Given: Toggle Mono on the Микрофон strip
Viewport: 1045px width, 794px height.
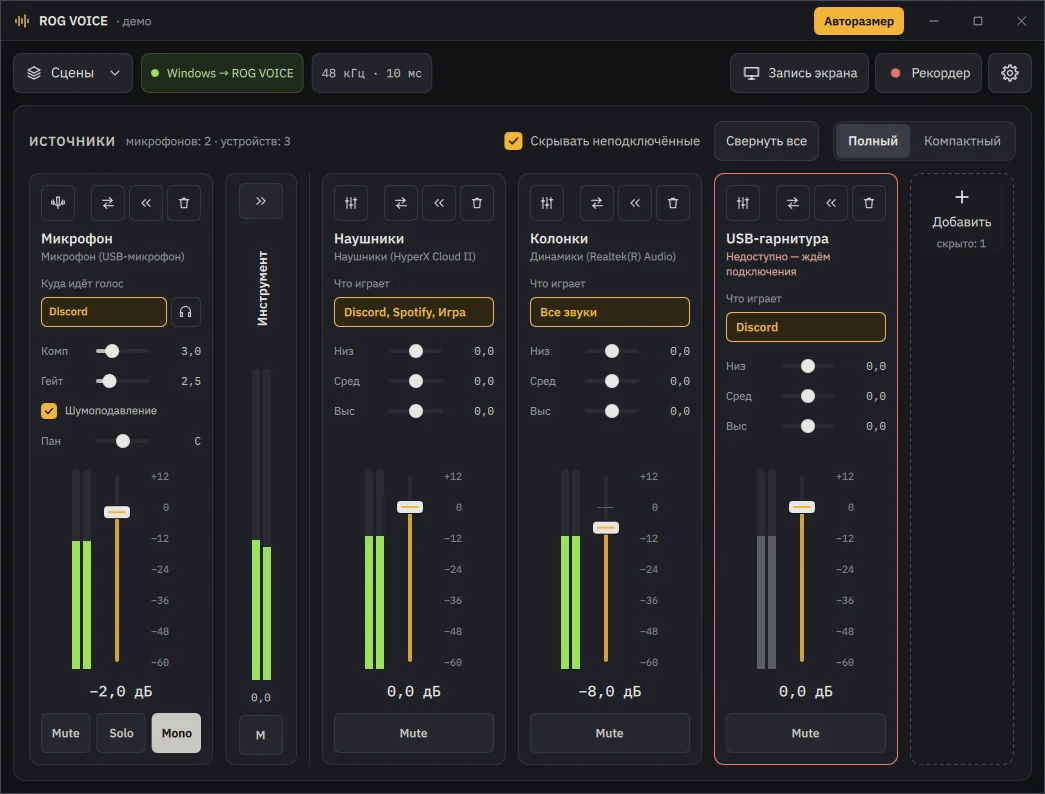Looking at the screenshot, I should pos(177,733).
